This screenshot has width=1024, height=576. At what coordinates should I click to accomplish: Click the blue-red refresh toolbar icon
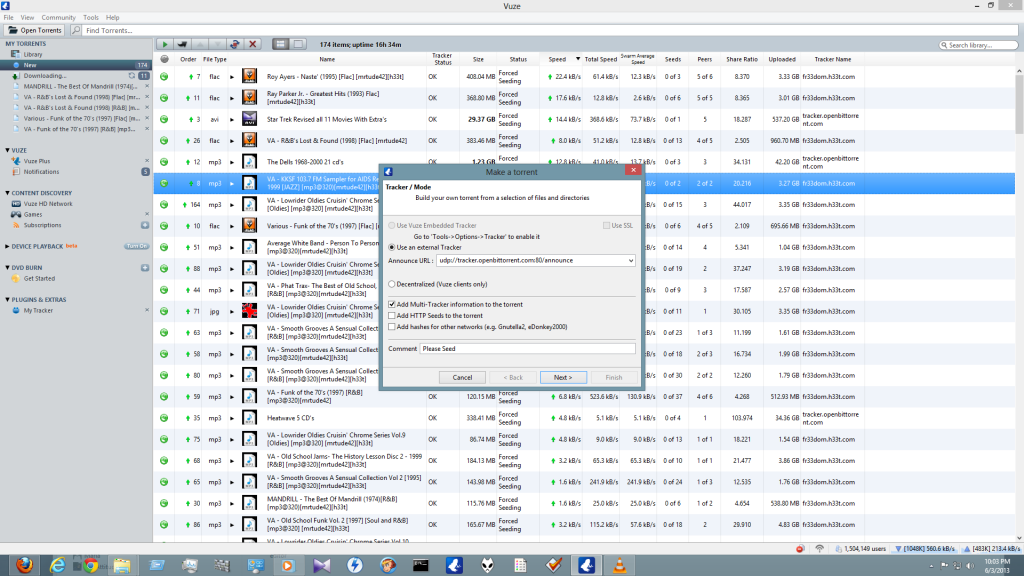coord(235,44)
